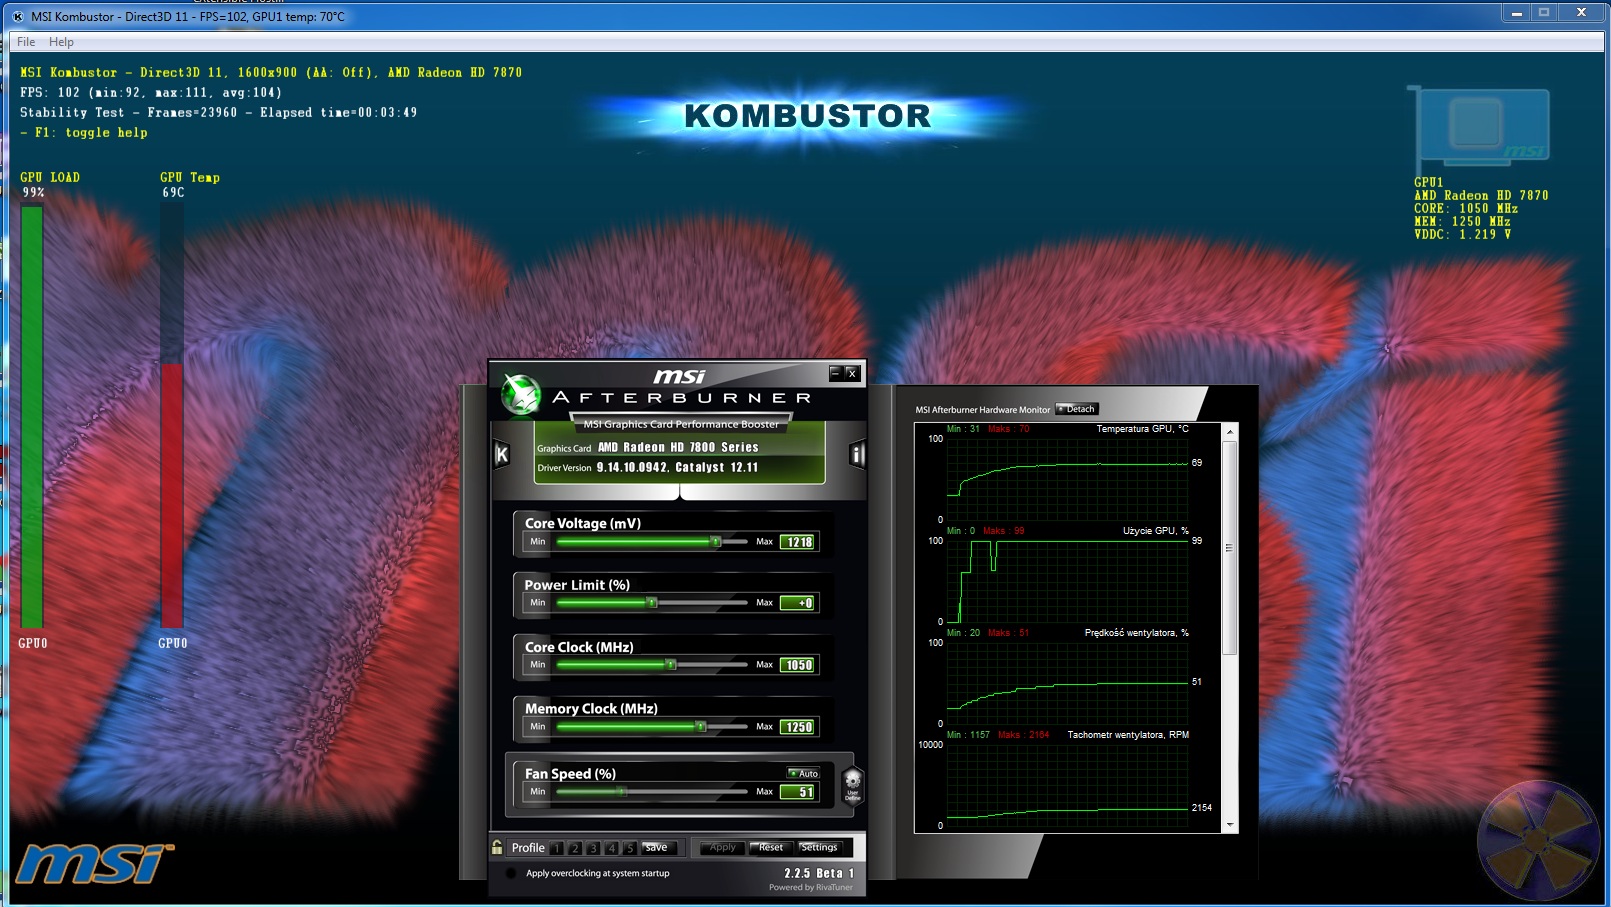1611x907 pixels.
Task: Click the green Afterburner jet logo
Action: click(x=521, y=394)
